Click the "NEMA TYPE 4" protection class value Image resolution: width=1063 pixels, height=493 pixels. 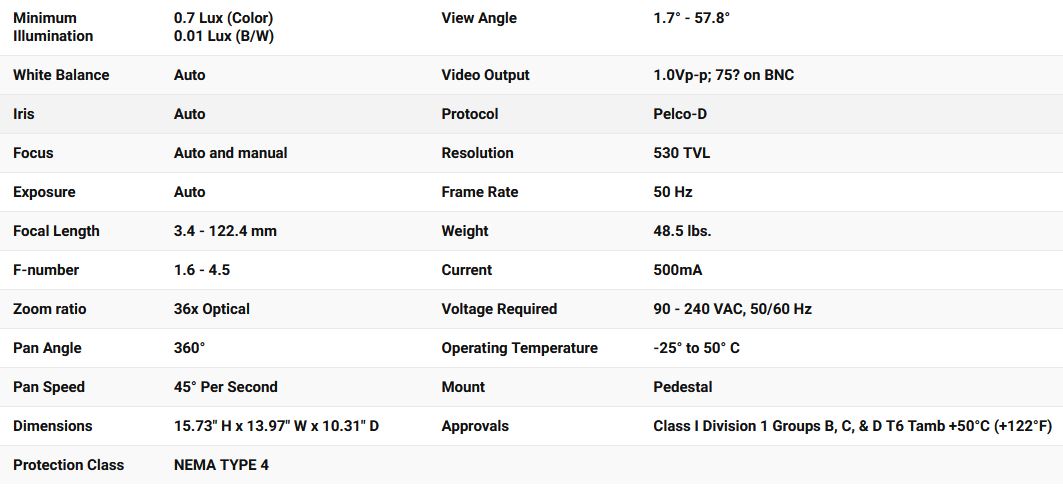(x=221, y=465)
